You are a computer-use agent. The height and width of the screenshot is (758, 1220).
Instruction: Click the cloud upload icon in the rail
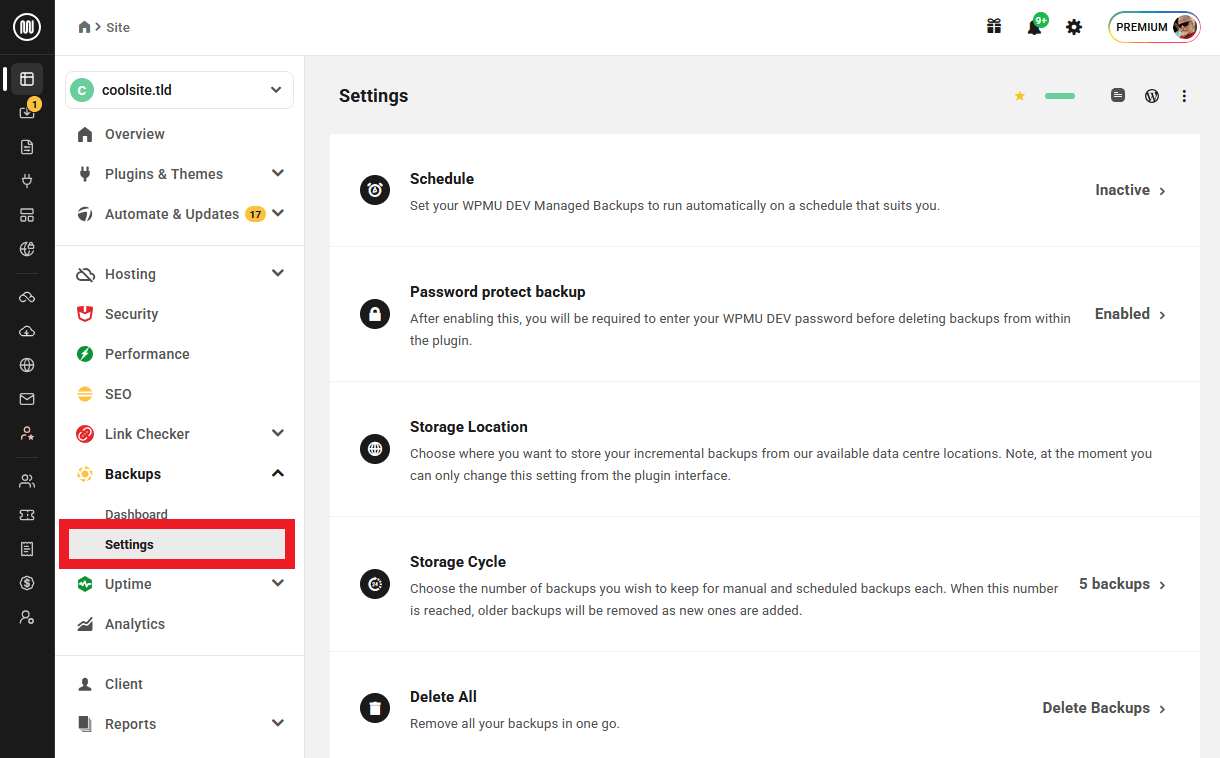pyautogui.click(x=27, y=331)
